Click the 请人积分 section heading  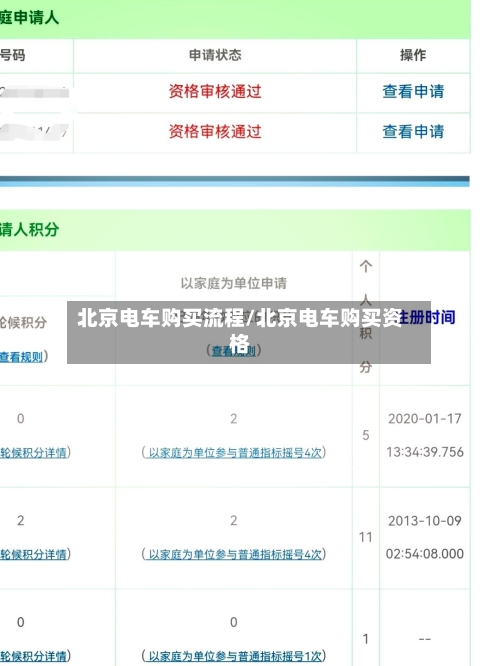29,230
